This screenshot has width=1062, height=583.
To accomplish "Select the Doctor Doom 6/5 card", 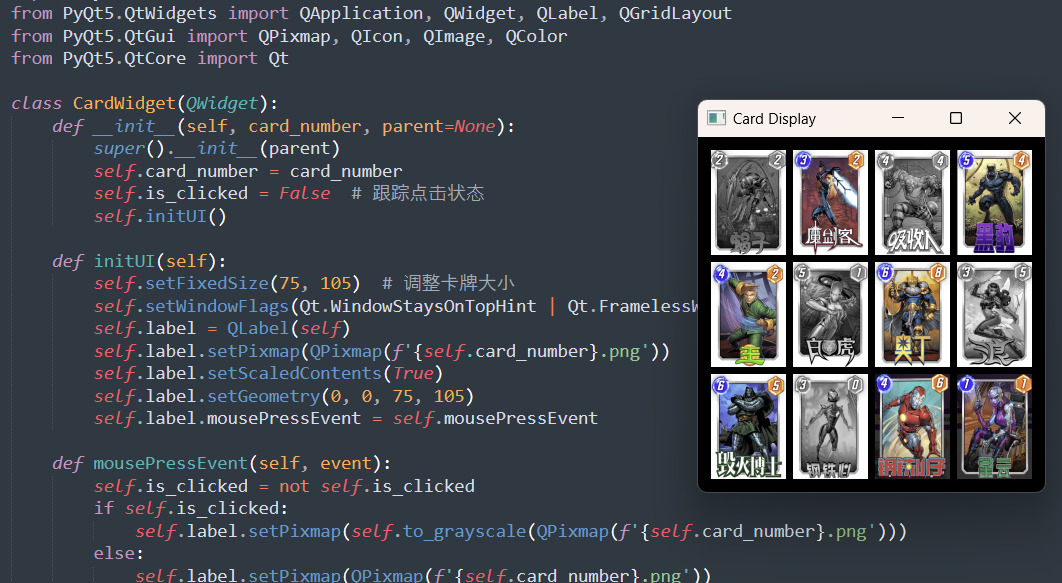I will tap(748, 427).
